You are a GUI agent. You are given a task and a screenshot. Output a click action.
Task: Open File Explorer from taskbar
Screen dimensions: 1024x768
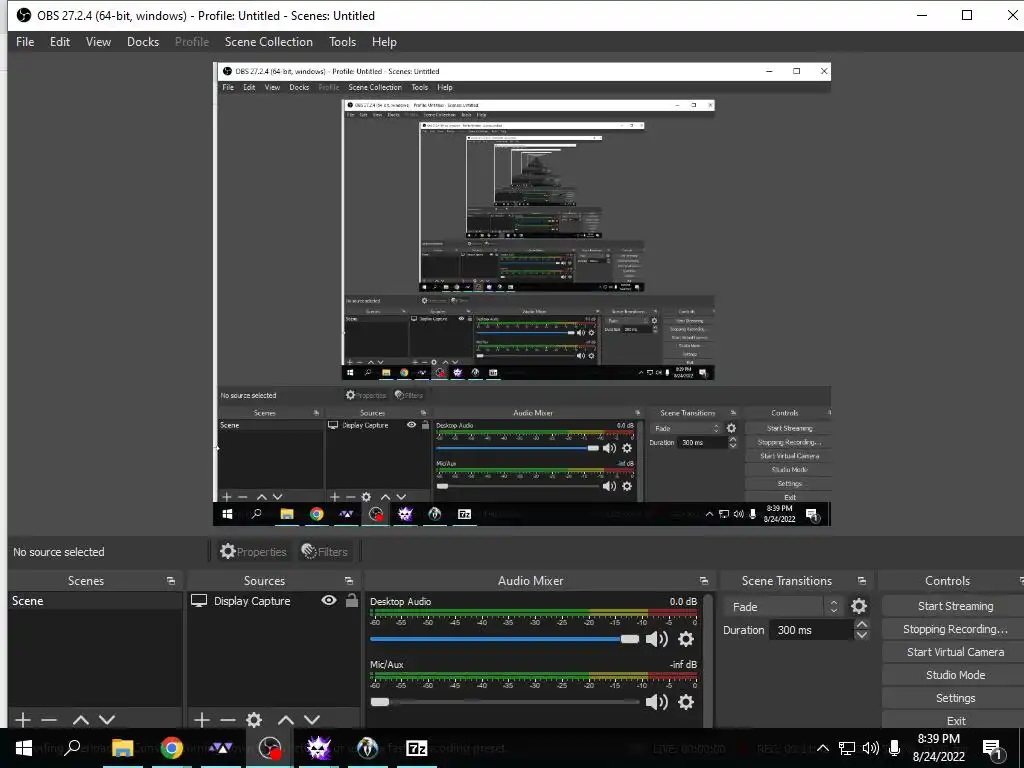(122, 748)
